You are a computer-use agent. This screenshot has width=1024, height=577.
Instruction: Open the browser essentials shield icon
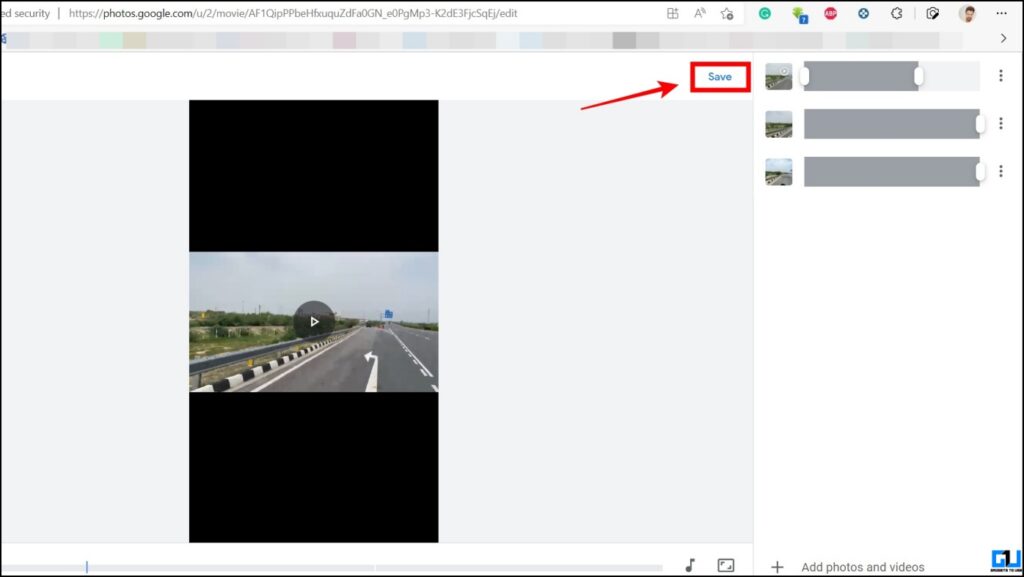point(933,13)
